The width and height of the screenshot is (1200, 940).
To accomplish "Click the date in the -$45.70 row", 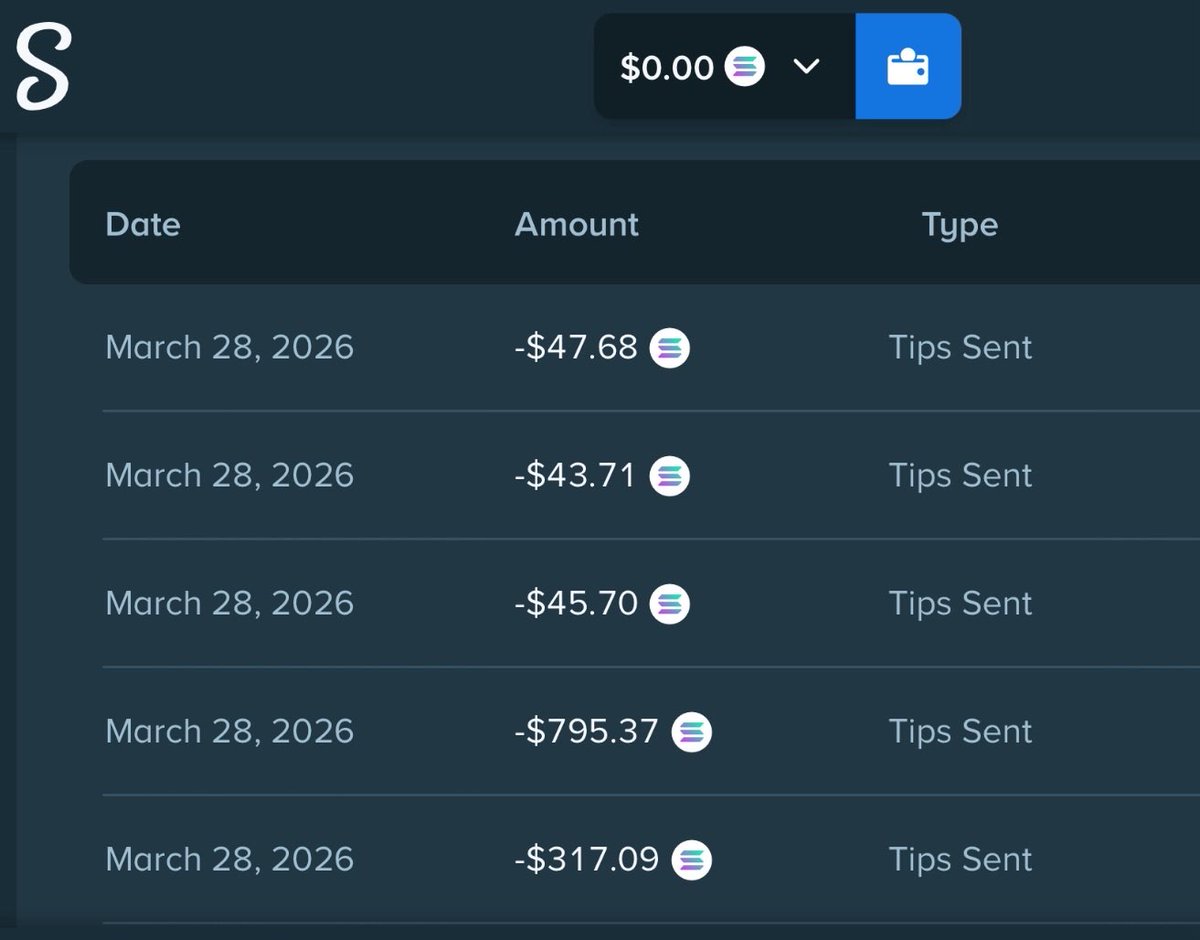I will (x=229, y=604).
